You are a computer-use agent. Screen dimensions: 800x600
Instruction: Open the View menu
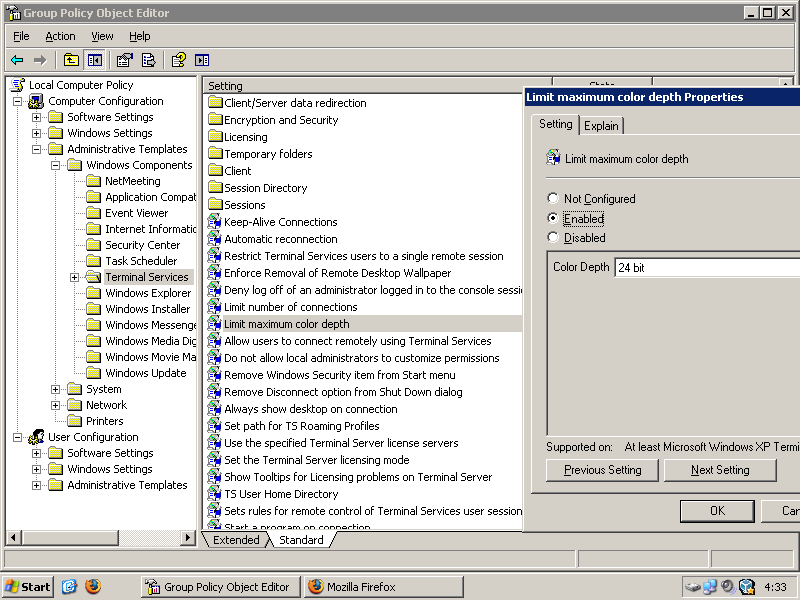(102, 36)
